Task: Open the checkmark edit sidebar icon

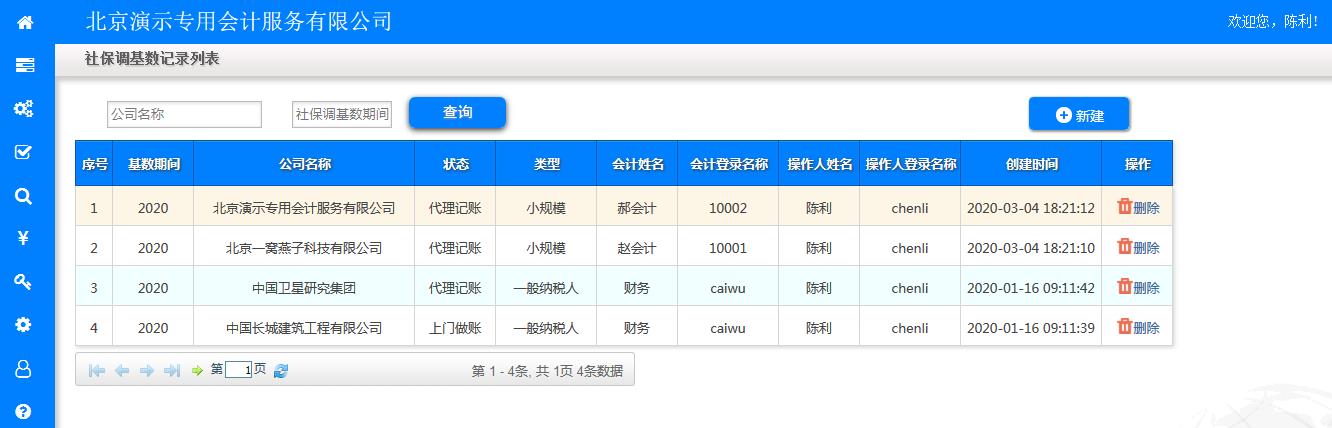Action: (x=24, y=152)
